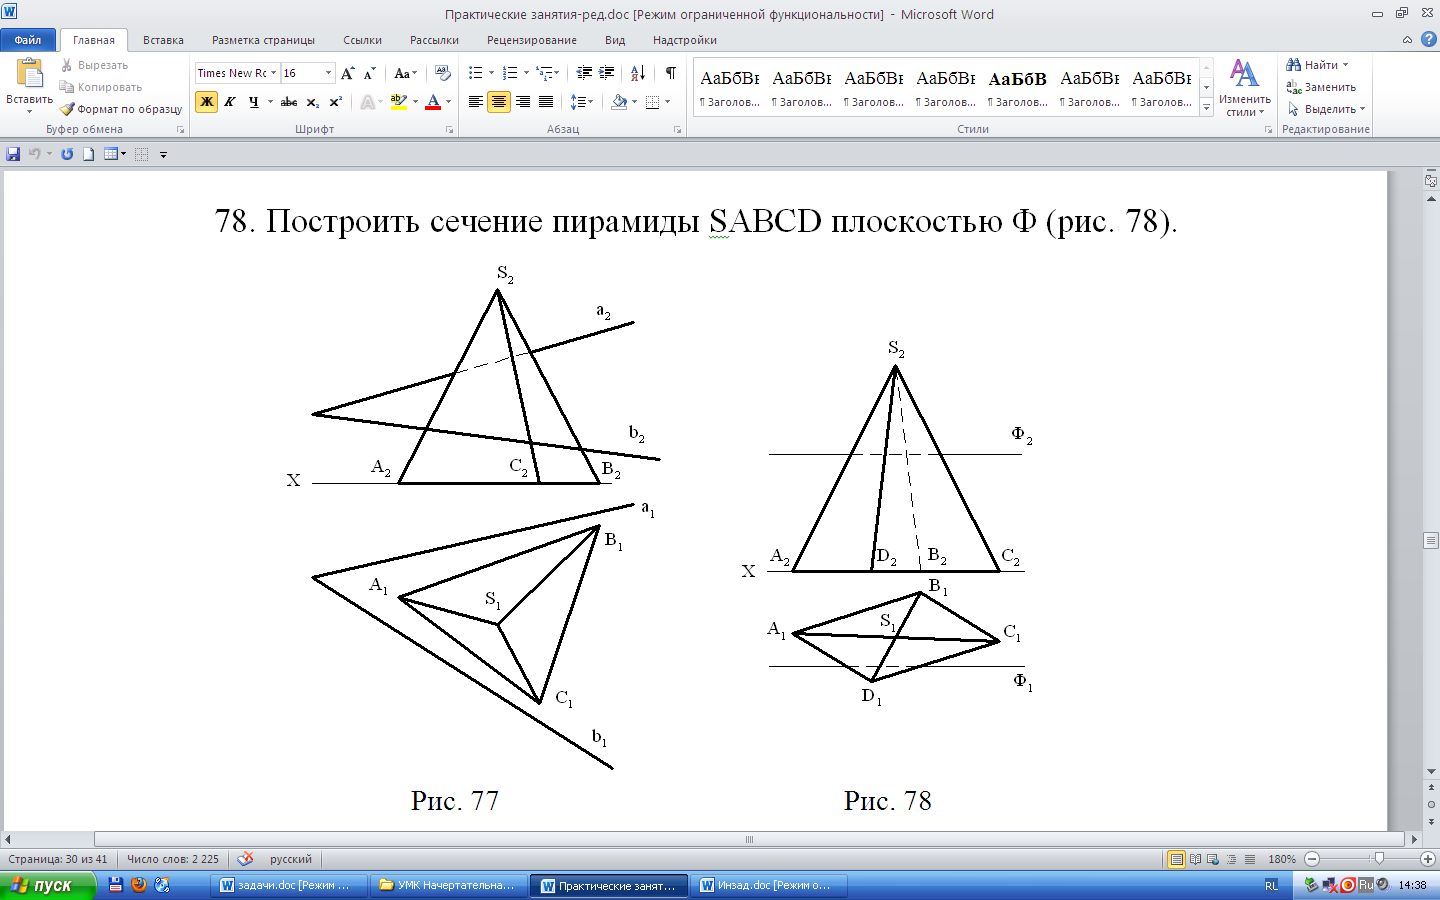This screenshot has width=1440, height=900.
Task: Switch to Draft view in status bar
Action: 1250,859
